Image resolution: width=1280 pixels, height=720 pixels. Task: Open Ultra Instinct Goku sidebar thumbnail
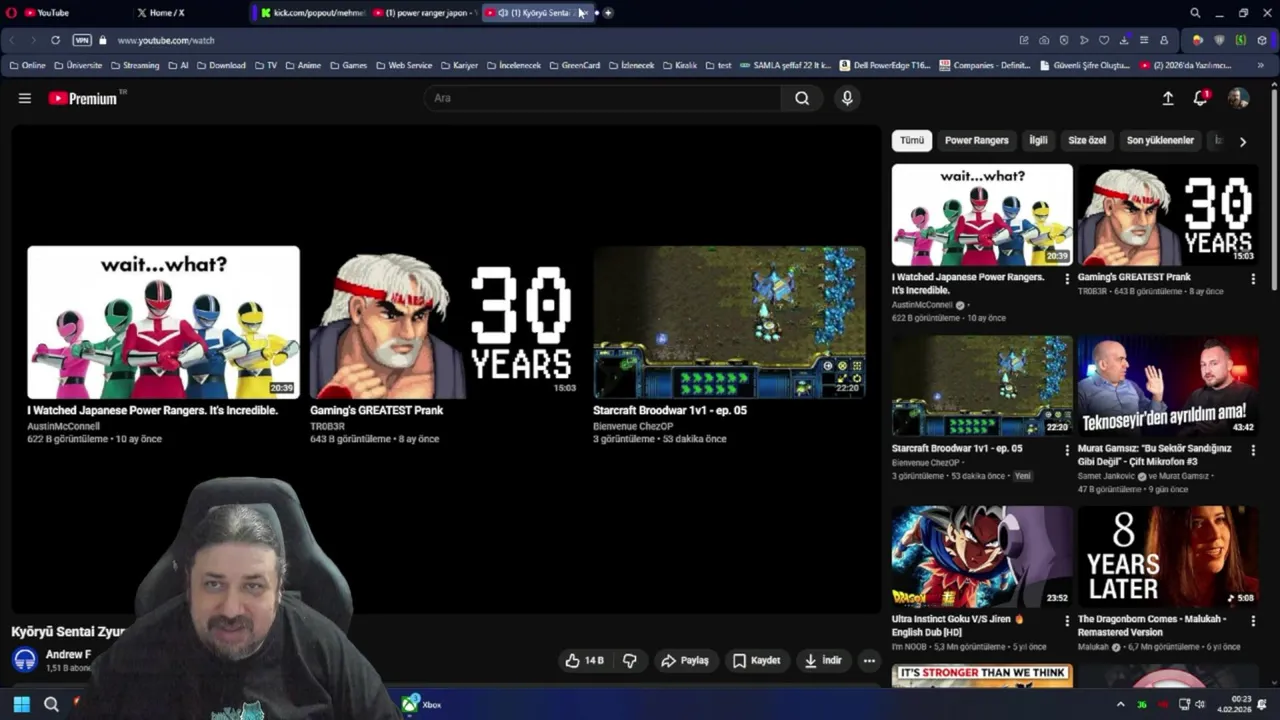982,556
